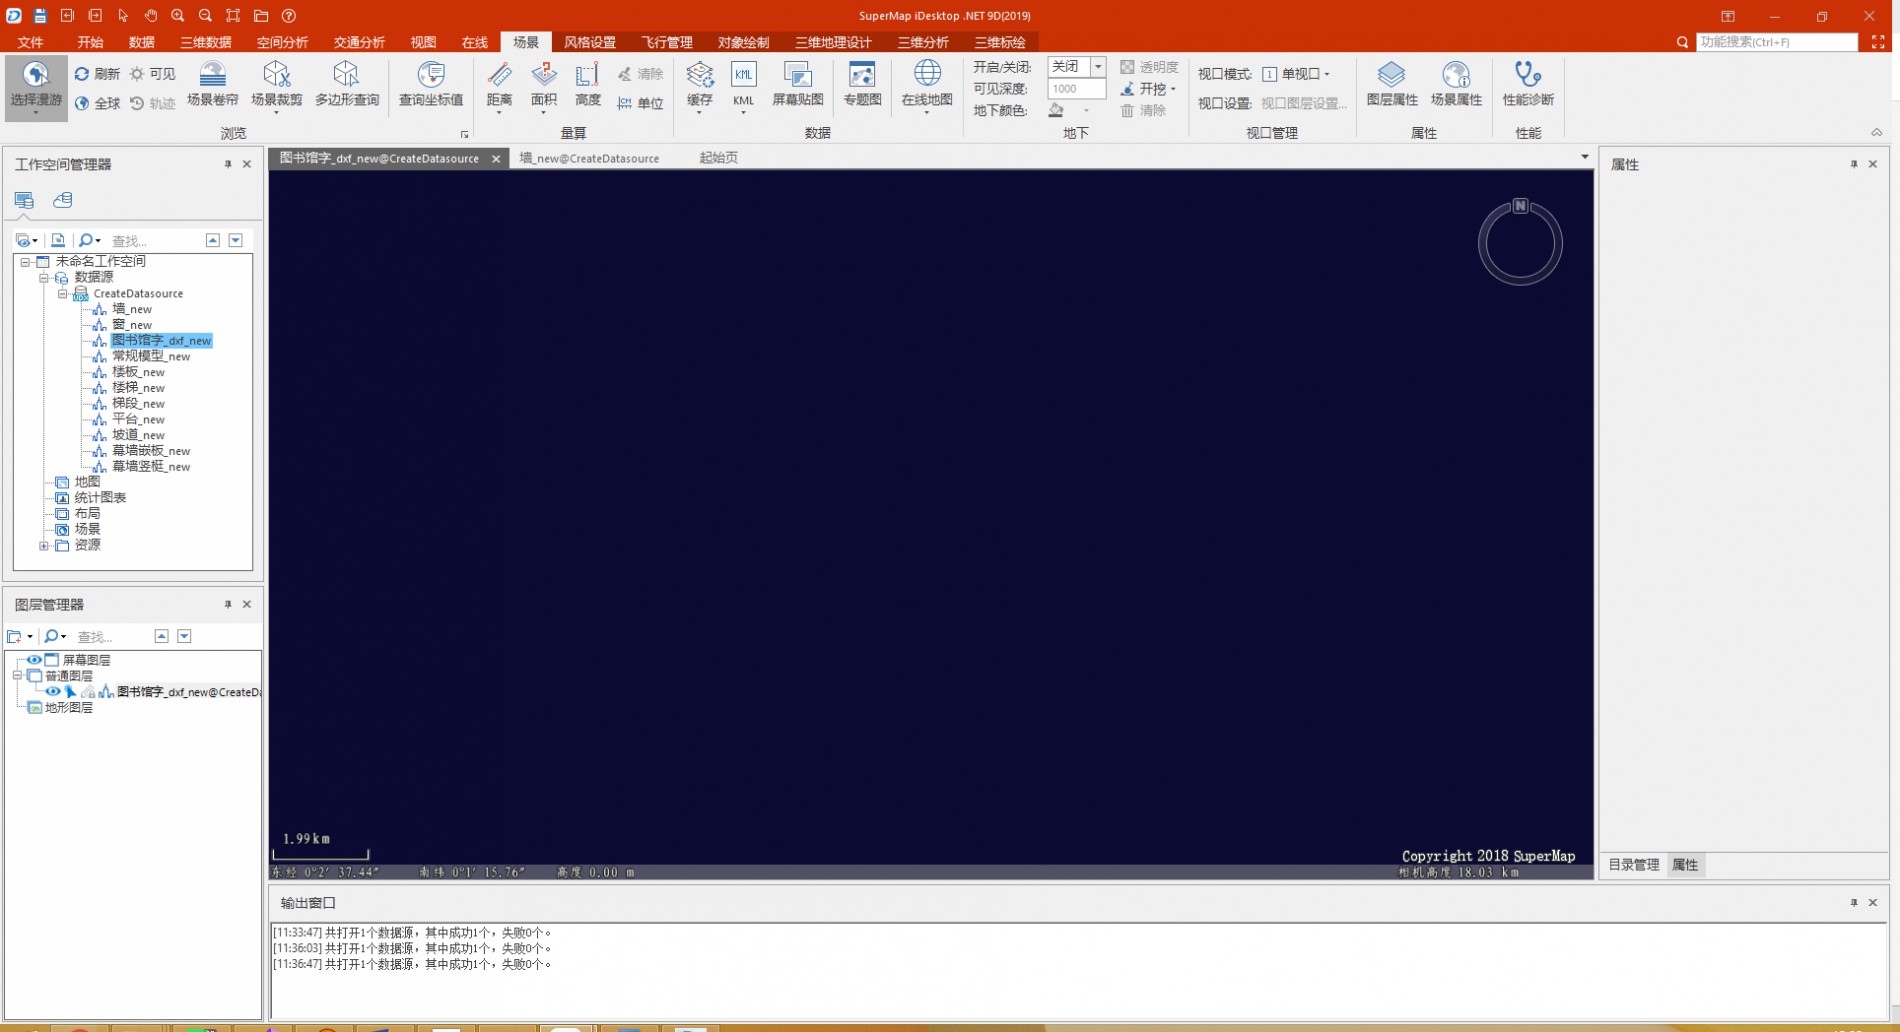Open the KML data tool
Image resolution: width=1900 pixels, height=1032 pixels.
(743, 84)
